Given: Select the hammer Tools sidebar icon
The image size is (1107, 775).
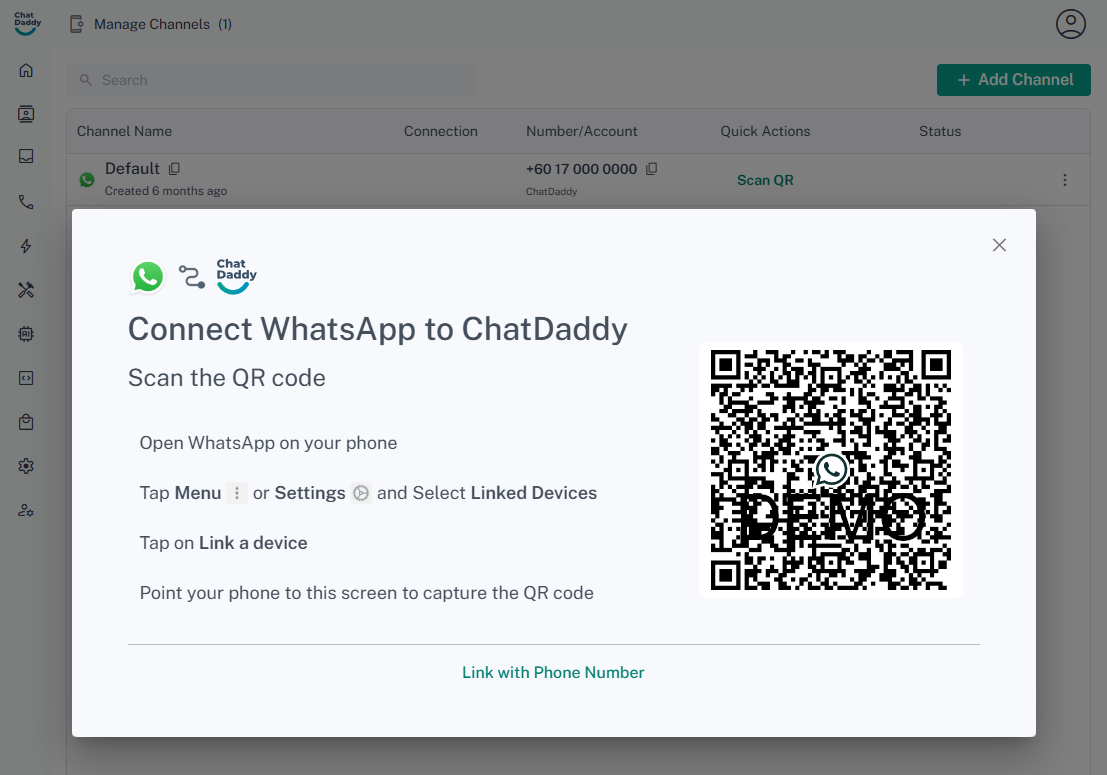Looking at the screenshot, I should point(26,290).
